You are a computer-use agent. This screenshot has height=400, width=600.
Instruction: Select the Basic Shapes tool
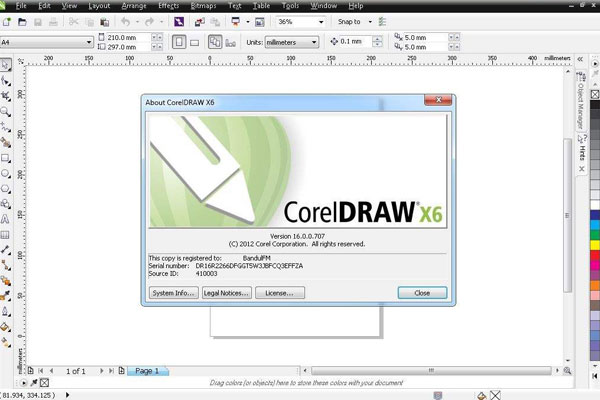click(5, 204)
